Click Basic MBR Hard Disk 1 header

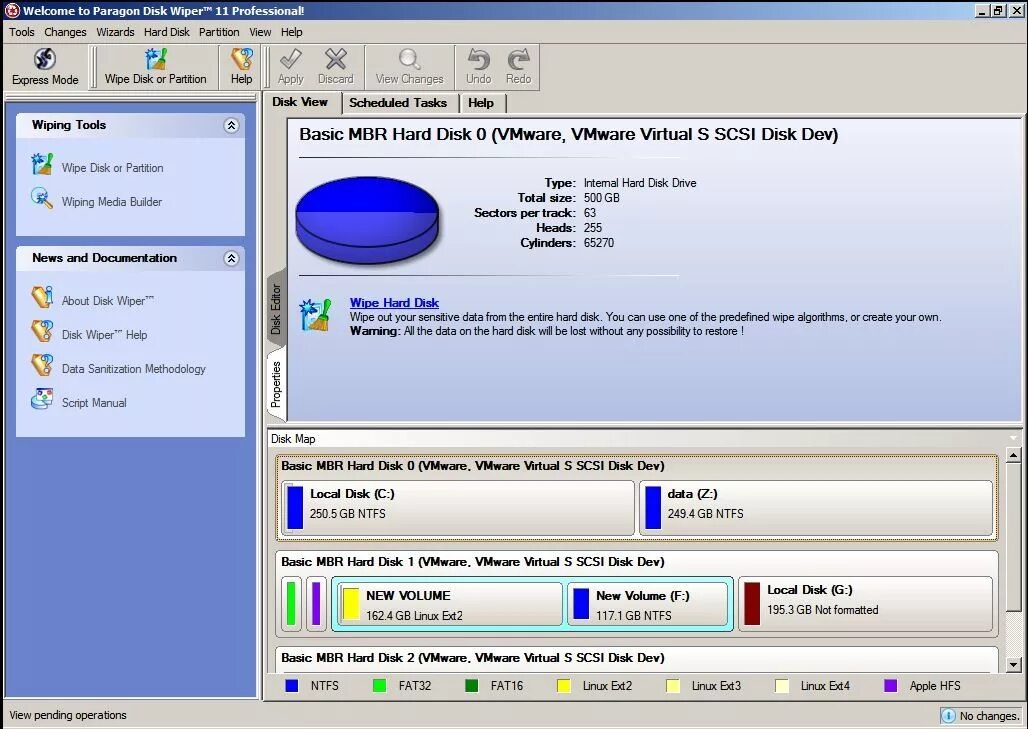(x=473, y=562)
